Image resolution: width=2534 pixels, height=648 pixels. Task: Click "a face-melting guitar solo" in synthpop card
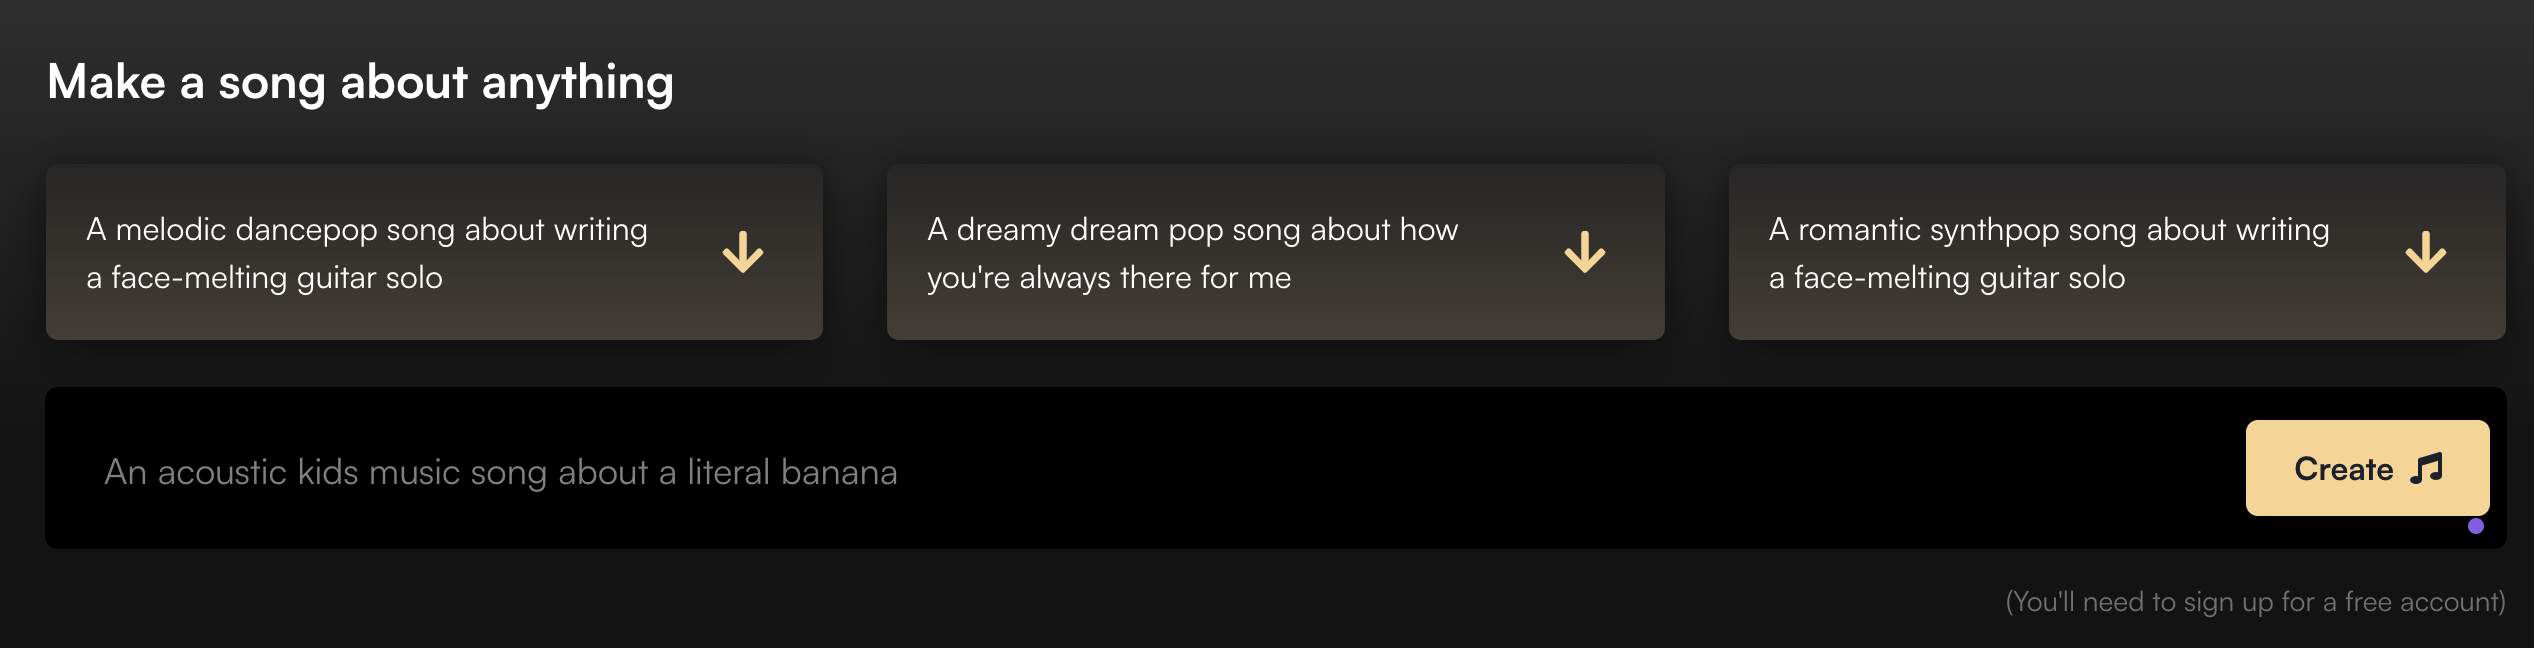pyautogui.click(x=1947, y=278)
